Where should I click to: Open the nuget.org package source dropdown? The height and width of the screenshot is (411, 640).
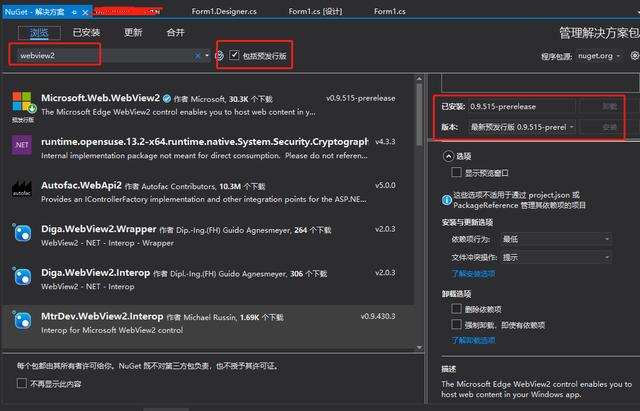pos(599,56)
